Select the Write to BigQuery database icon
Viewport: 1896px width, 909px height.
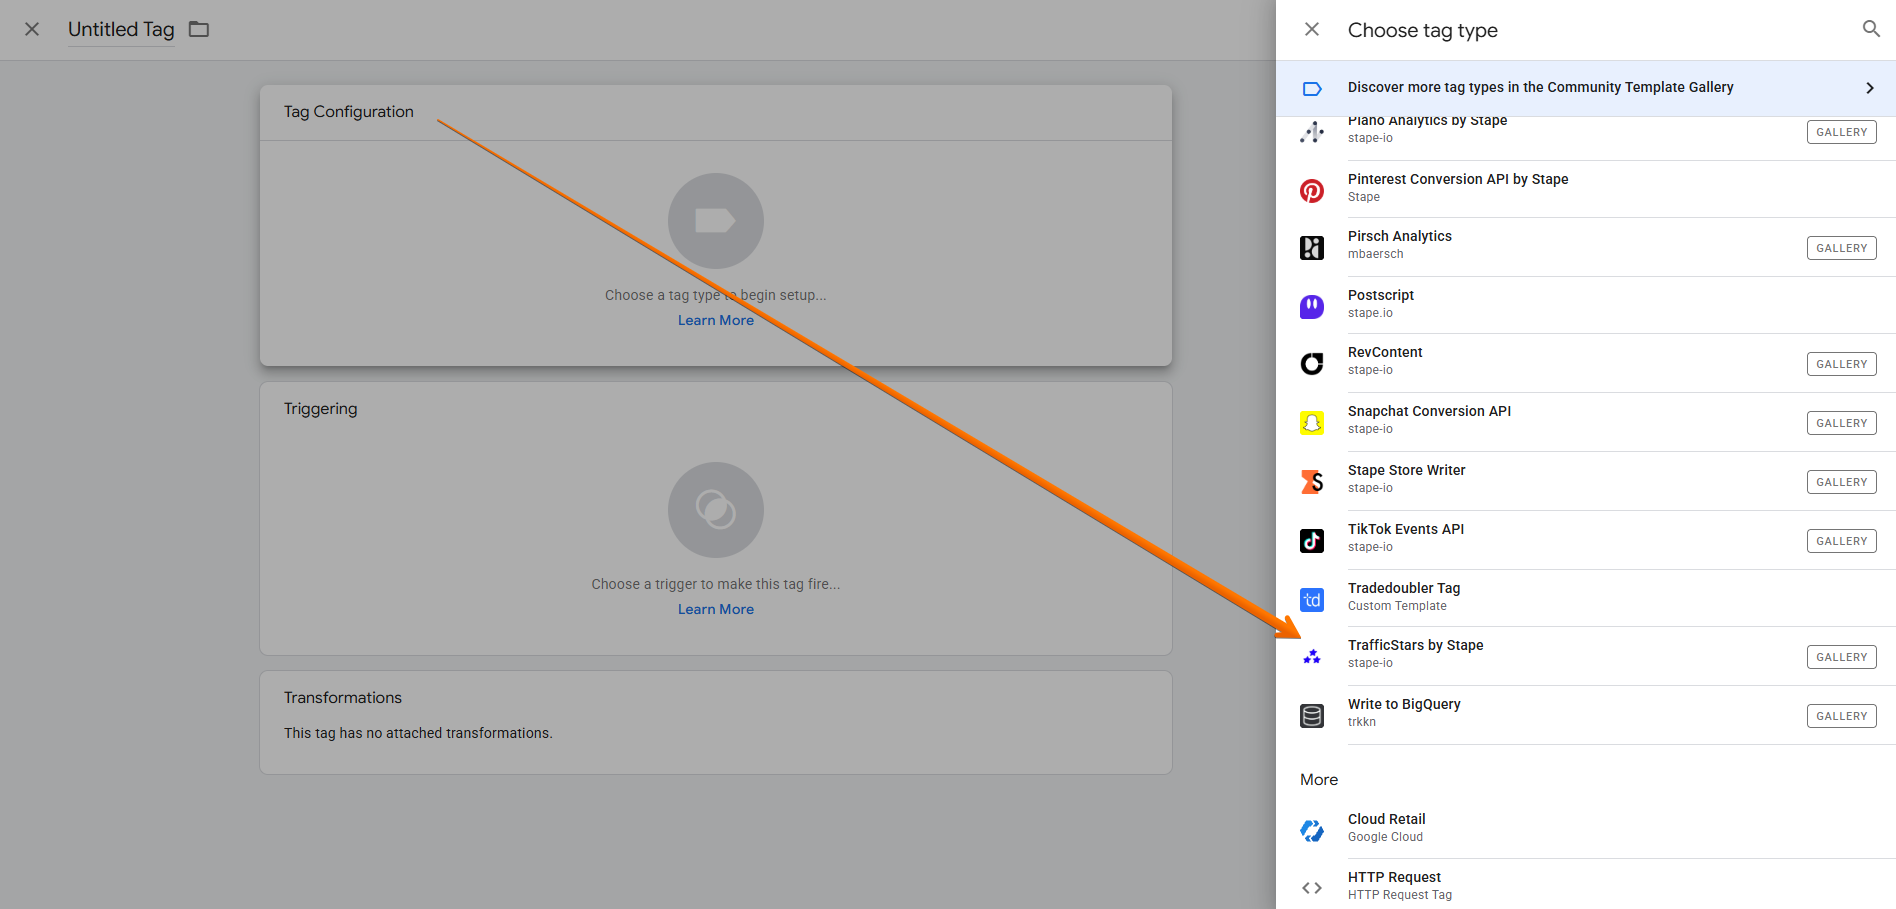pos(1312,716)
